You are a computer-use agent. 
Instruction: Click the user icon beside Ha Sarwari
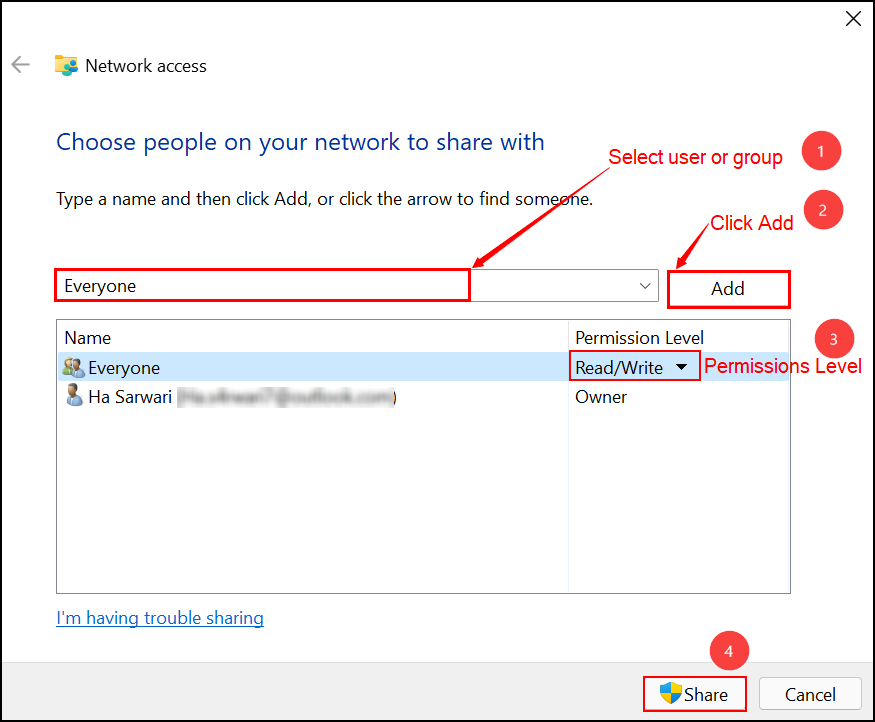72,396
